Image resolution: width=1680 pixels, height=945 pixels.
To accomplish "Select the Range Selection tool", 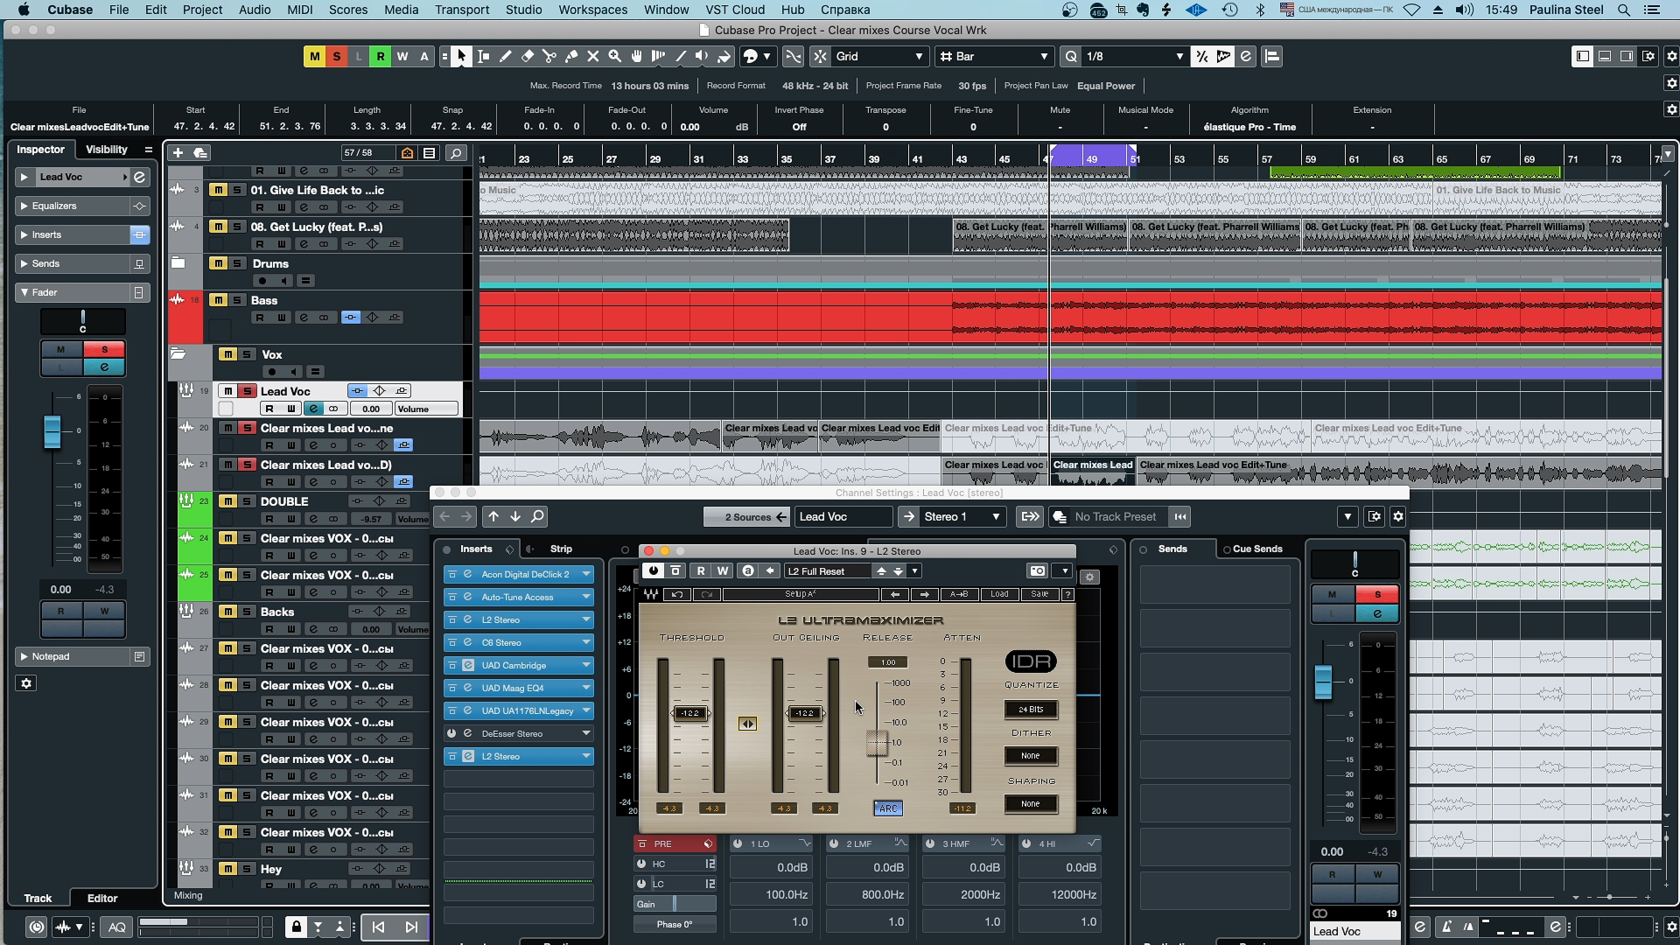I will point(483,57).
